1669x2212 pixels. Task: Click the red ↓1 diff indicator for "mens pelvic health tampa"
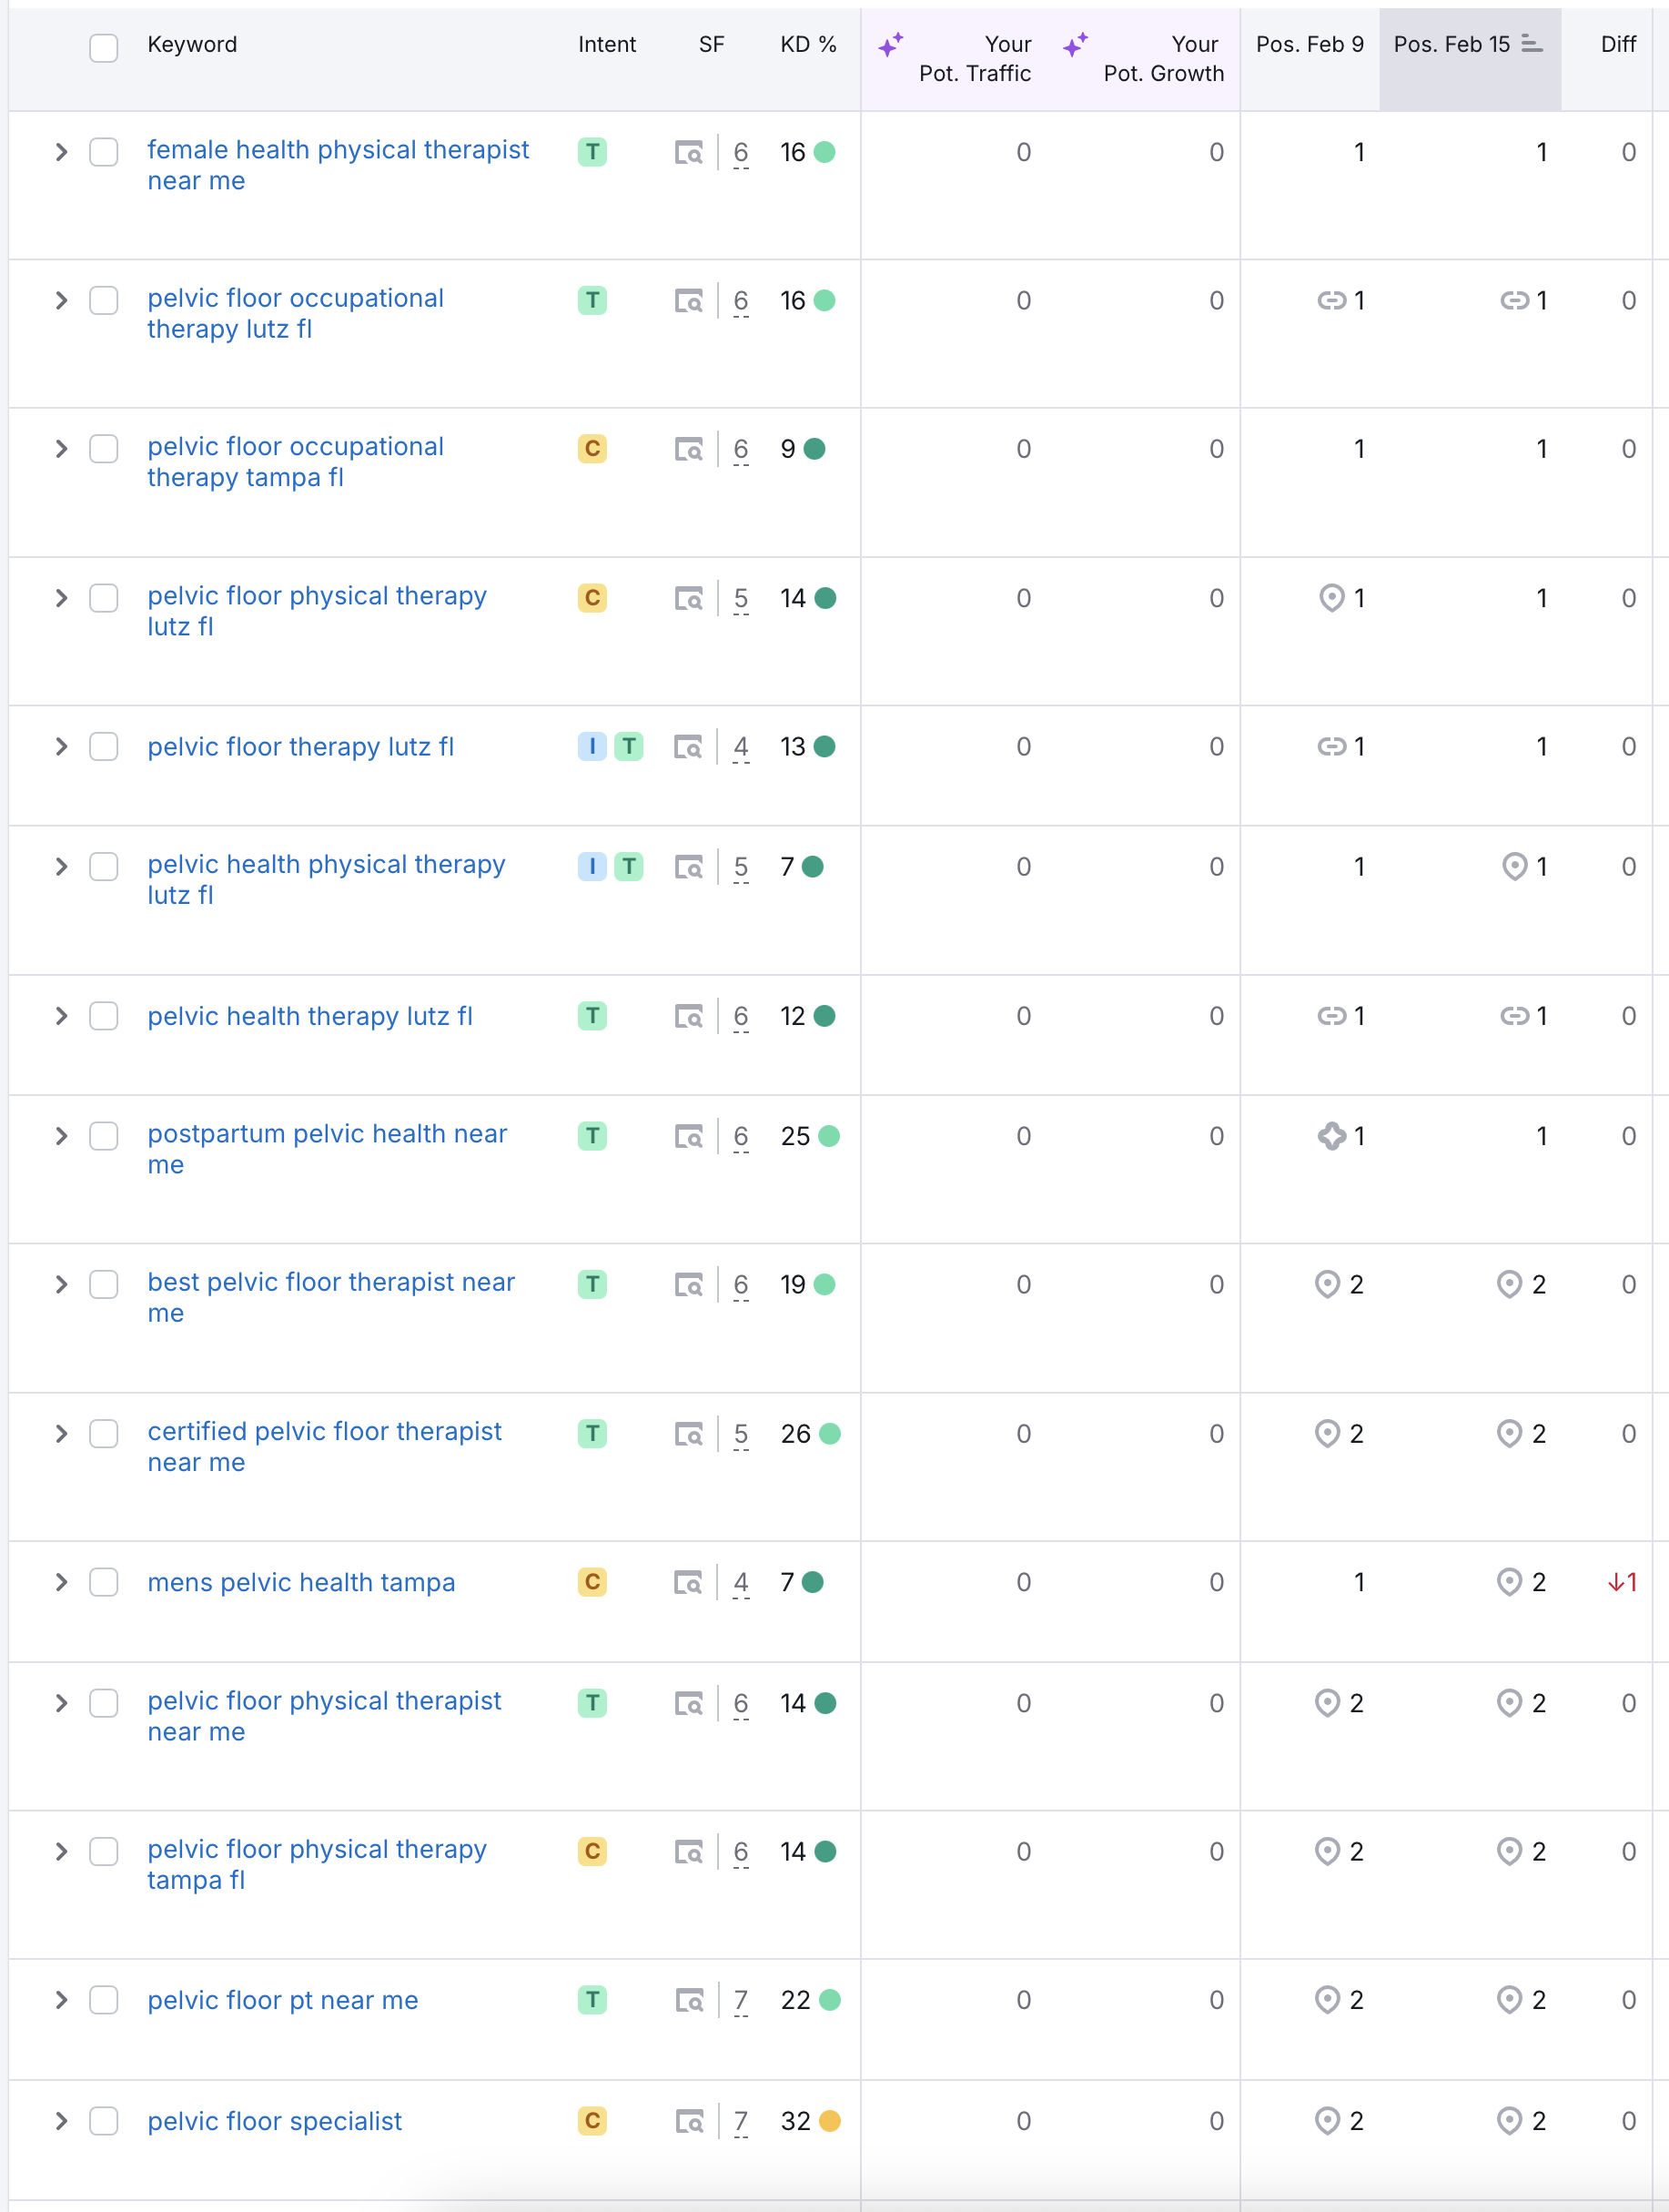click(x=1621, y=1583)
